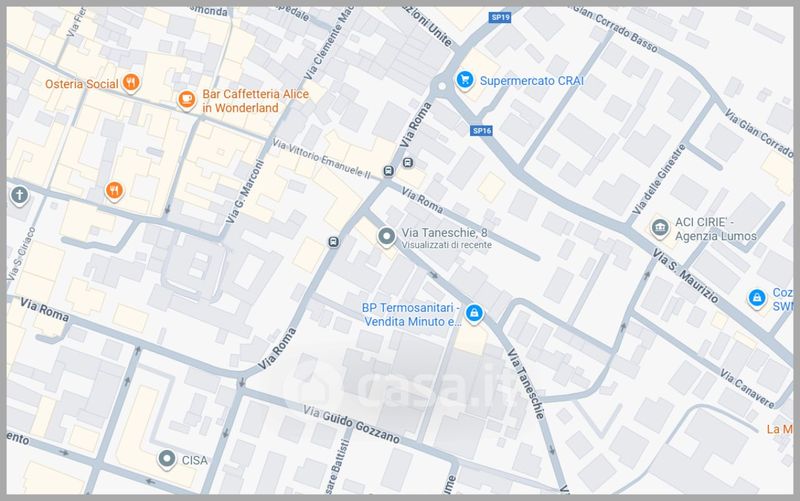Click the Via Guido Gozzano street label
Viewport: 800px width, 501px height.
pyautogui.click(x=351, y=424)
